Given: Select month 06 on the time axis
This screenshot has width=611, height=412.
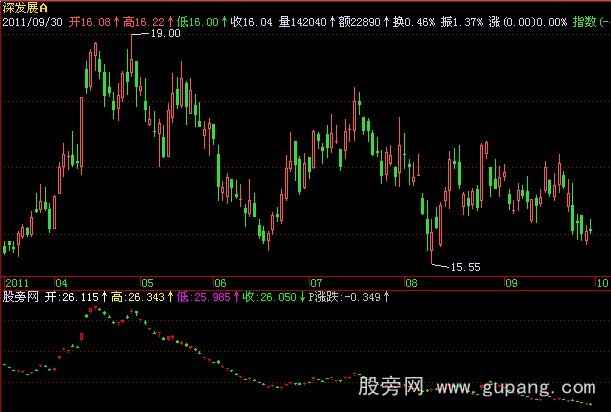Looking at the screenshot, I should pyautogui.click(x=220, y=283).
